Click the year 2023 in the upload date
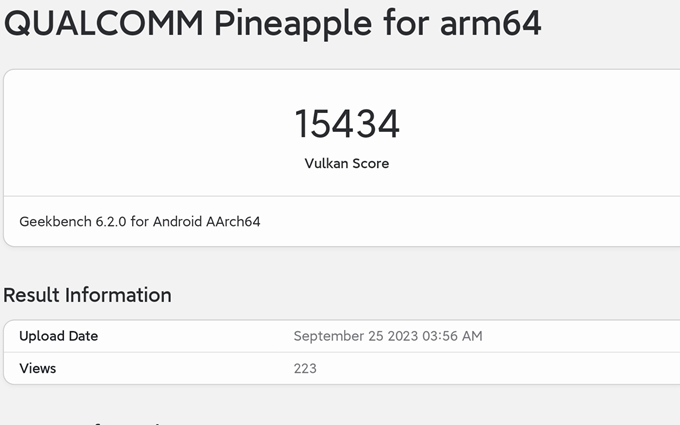 [403, 336]
